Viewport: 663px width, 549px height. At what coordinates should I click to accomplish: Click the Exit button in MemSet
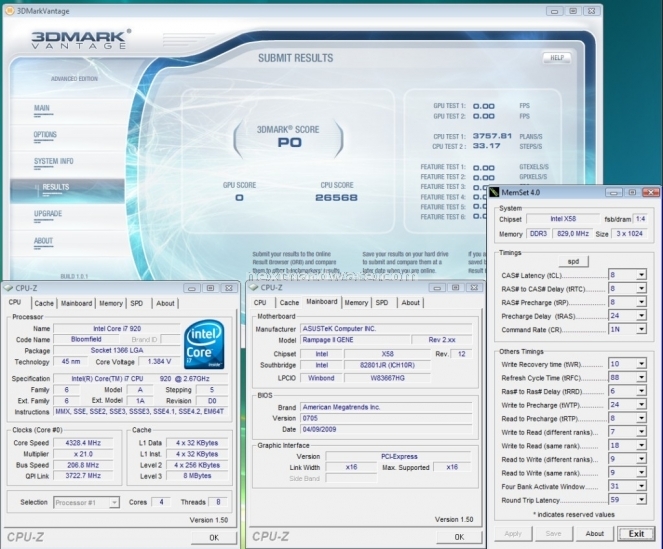coord(636,534)
